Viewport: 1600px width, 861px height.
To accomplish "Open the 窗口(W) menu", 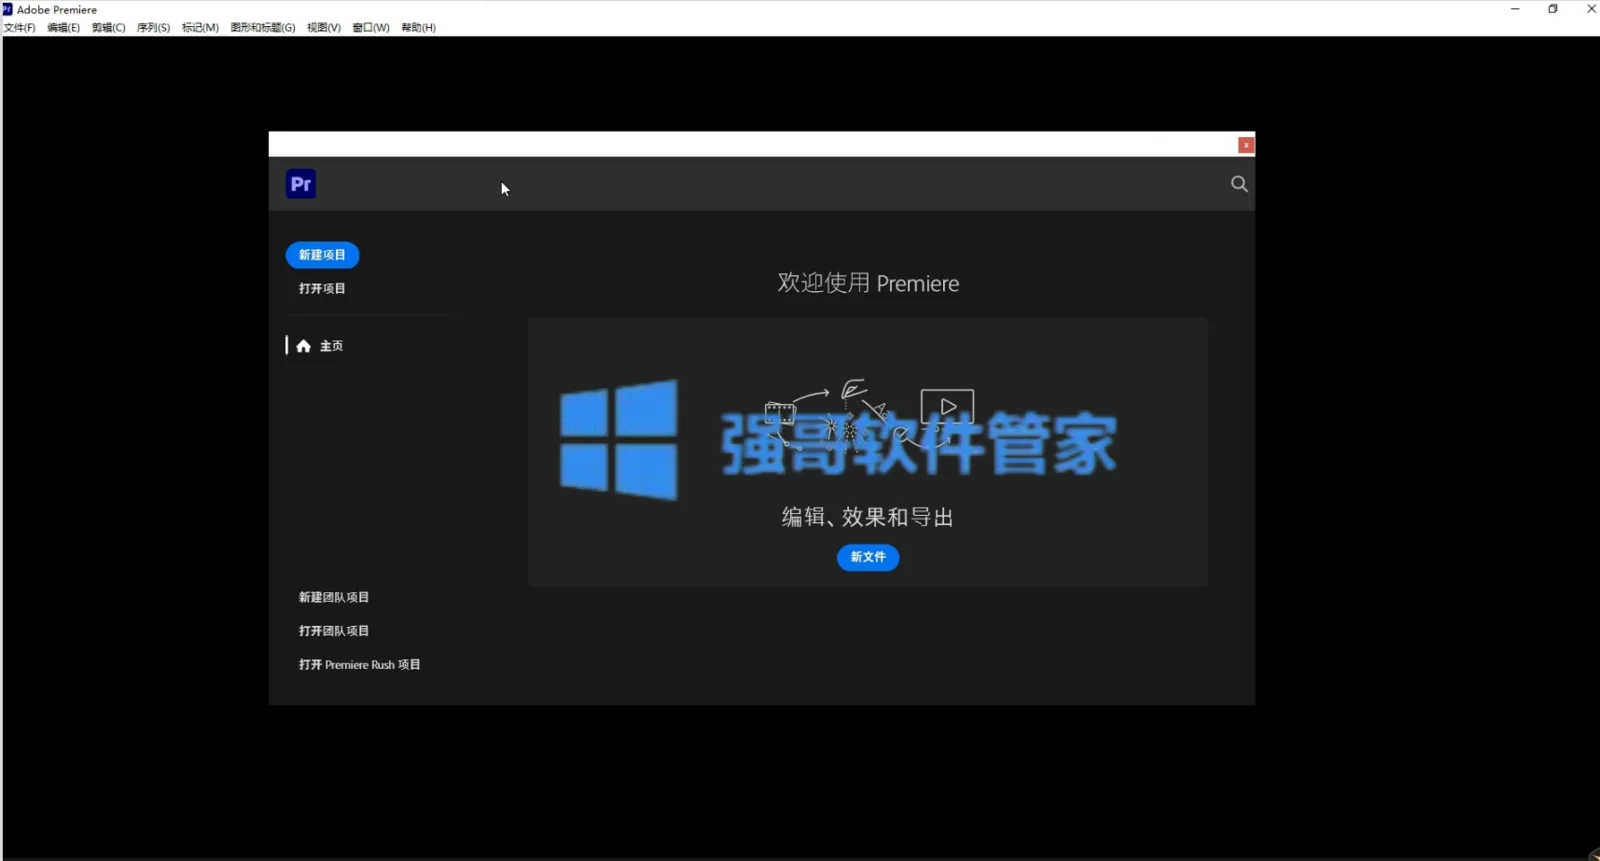I will point(371,28).
